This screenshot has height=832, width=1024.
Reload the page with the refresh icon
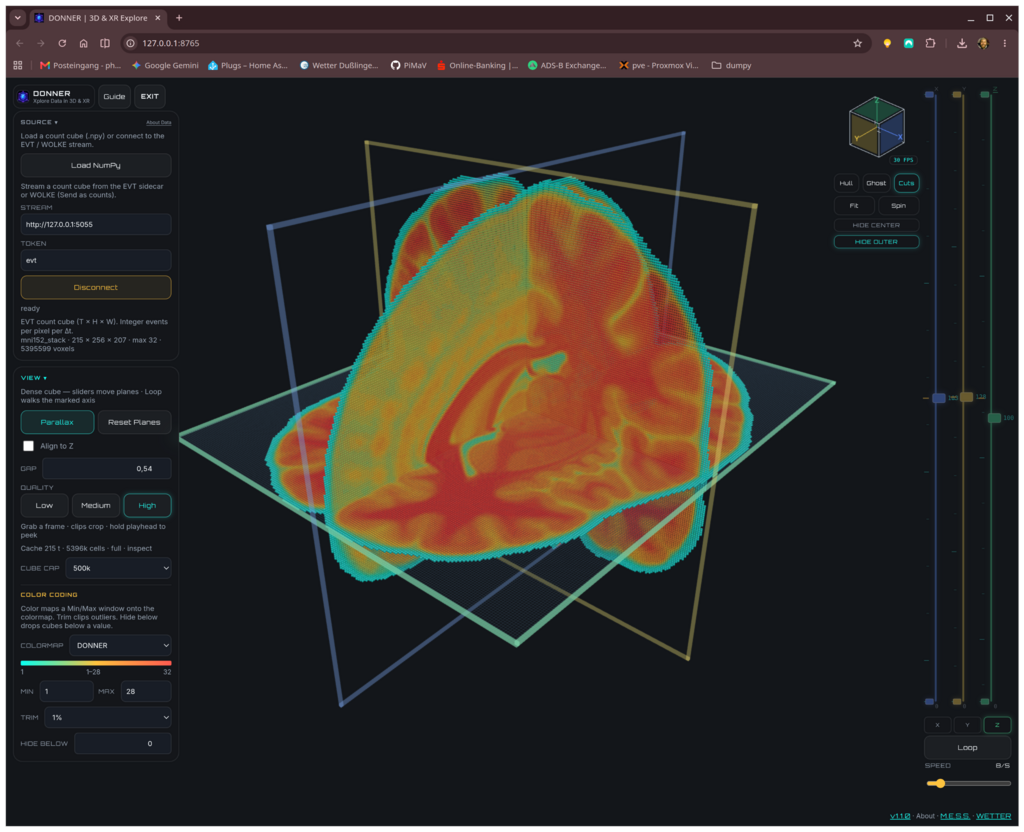pyautogui.click(x=62, y=43)
